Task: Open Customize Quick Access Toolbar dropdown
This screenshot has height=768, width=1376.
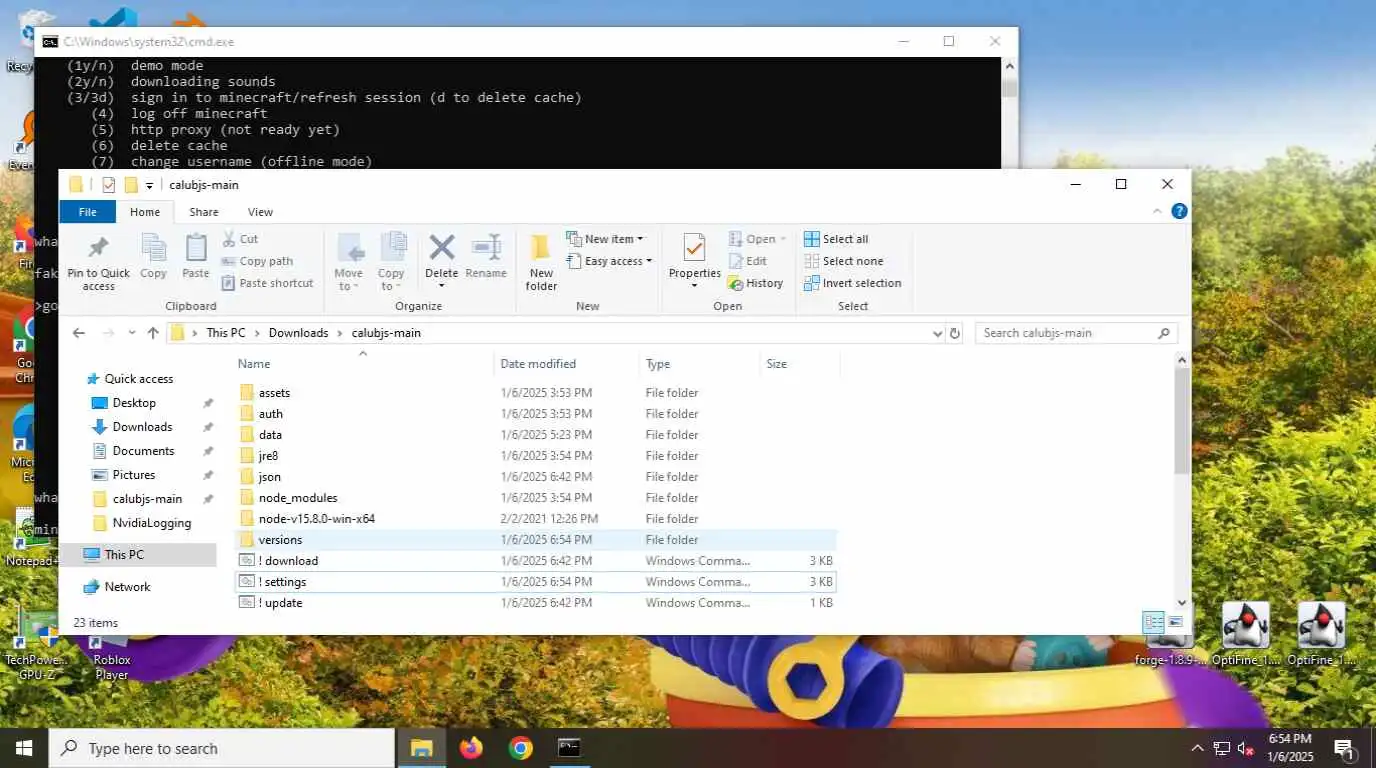Action: [x=149, y=185]
